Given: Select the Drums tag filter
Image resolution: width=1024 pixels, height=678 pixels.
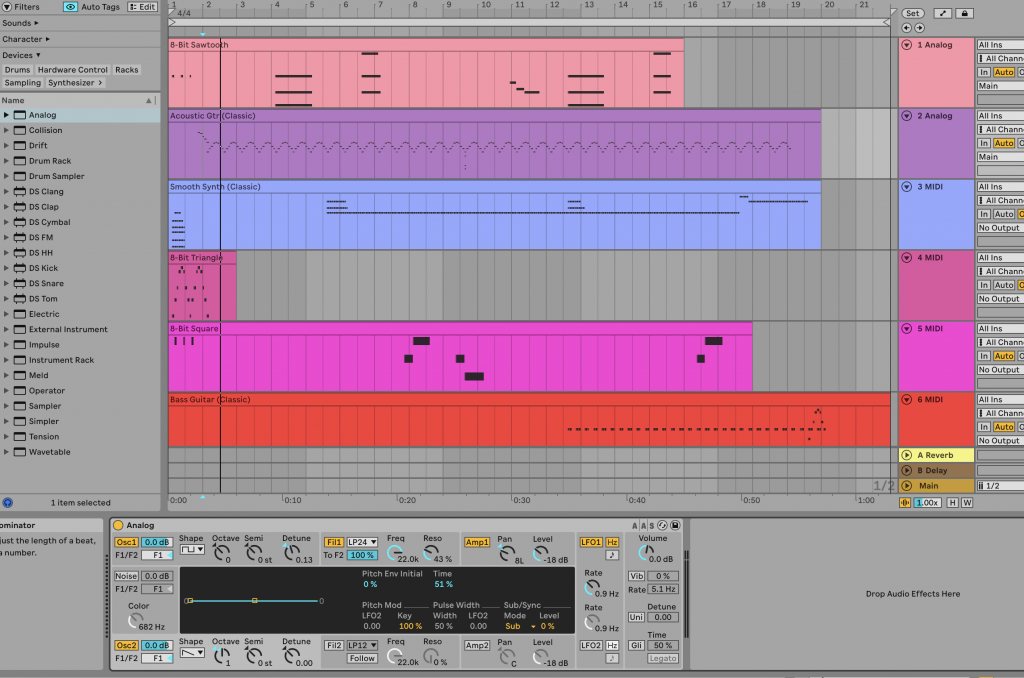Looking at the screenshot, I should (17, 70).
